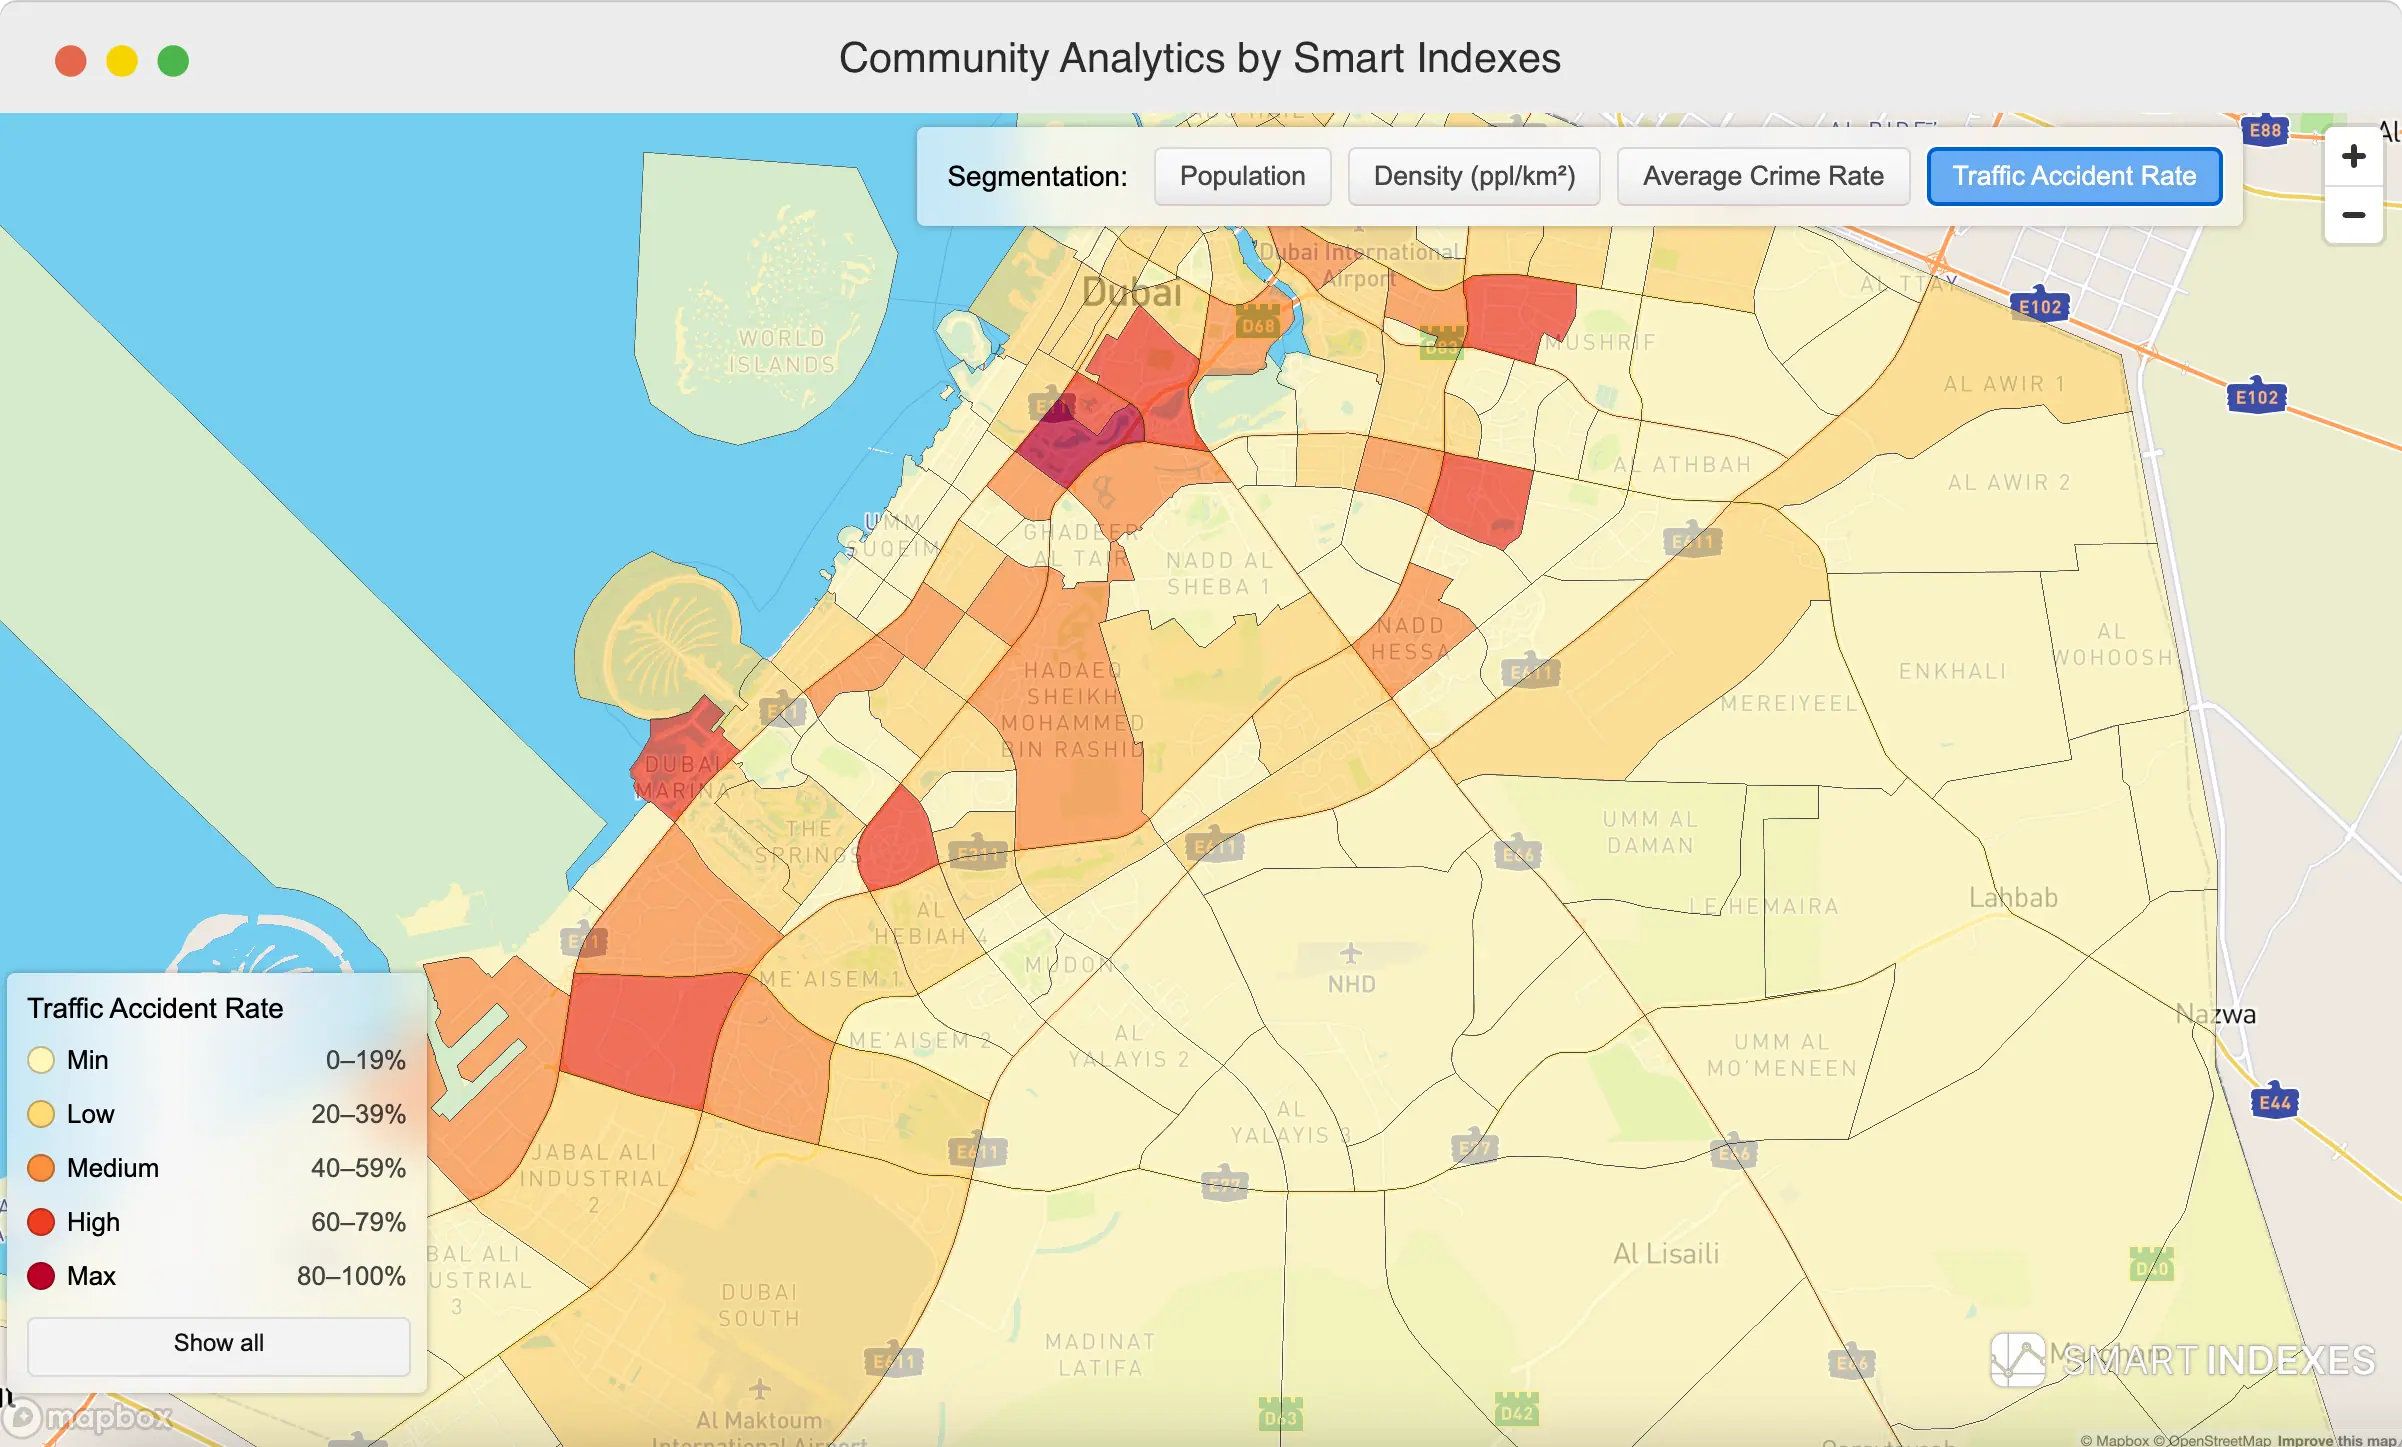Viewport: 2402px width, 1447px height.
Task: Open the OpenStreetMap attribution link
Action: tap(2212, 1440)
